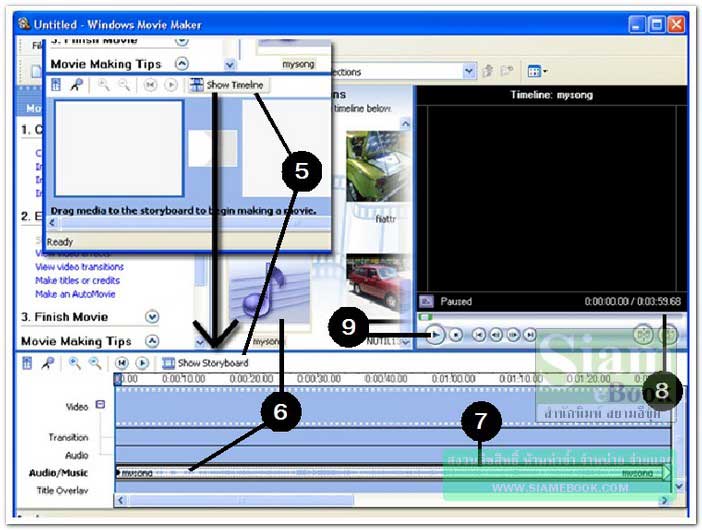
Task: Click the Paused status text
Action: click(456, 301)
